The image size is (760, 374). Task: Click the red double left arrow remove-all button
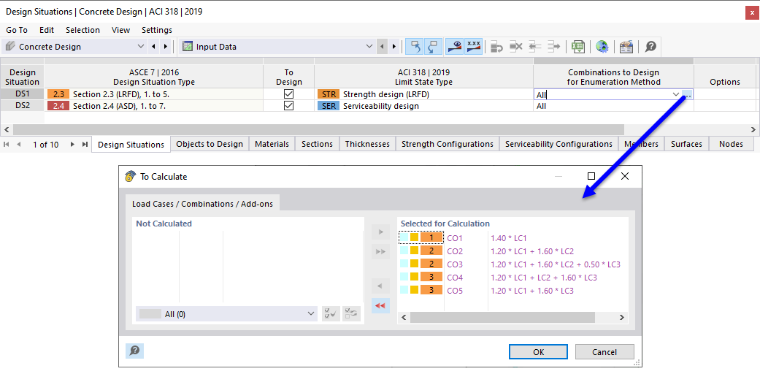(381, 306)
